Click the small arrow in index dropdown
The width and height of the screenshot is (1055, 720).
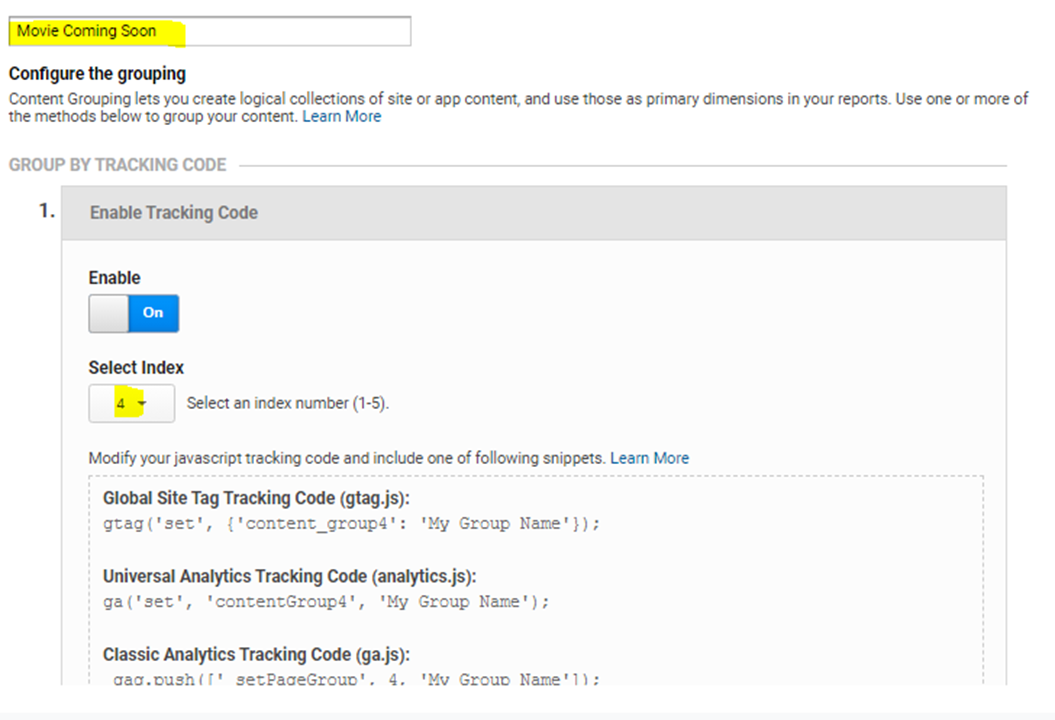pyautogui.click(x=142, y=405)
